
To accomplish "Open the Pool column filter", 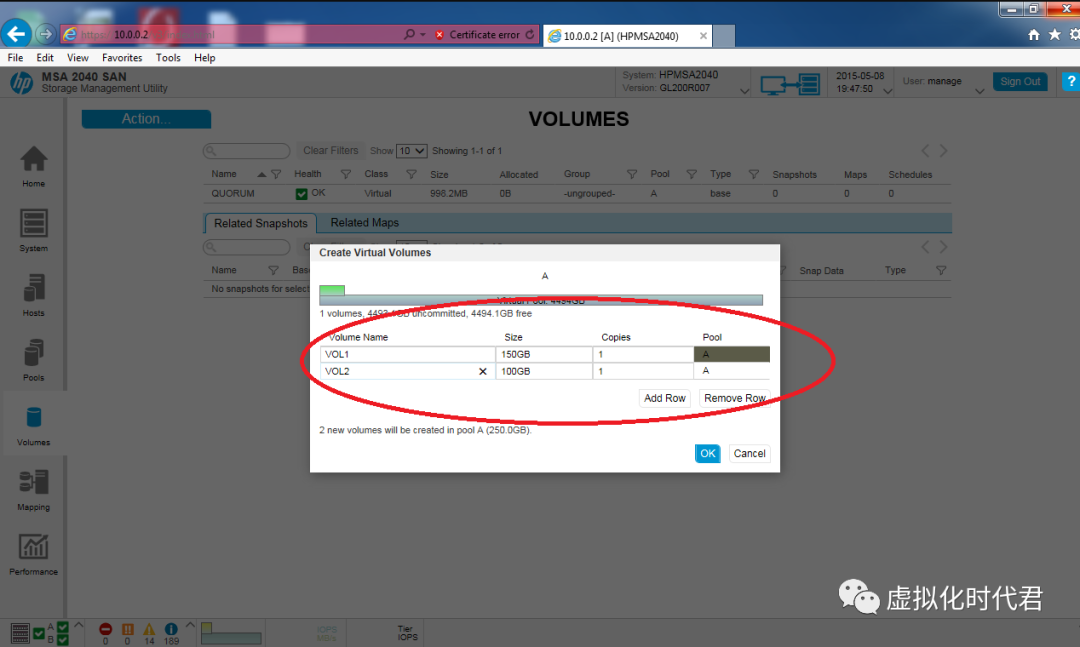I will 692,175.
